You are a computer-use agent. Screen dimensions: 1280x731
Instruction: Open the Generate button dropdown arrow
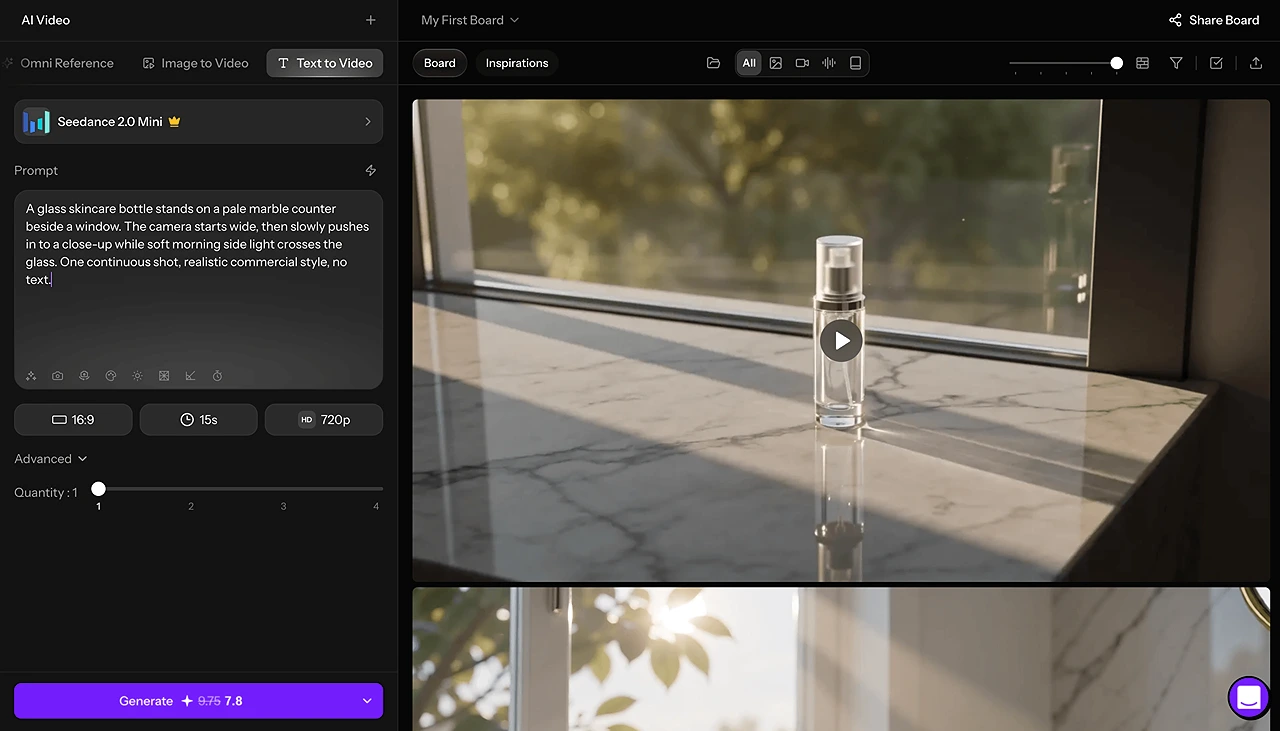[x=367, y=701]
